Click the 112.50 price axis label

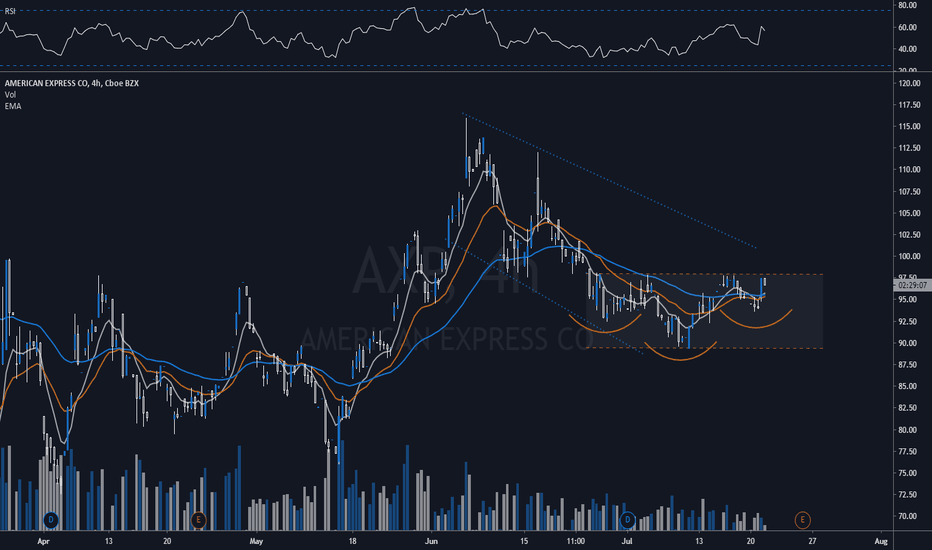click(909, 148)
